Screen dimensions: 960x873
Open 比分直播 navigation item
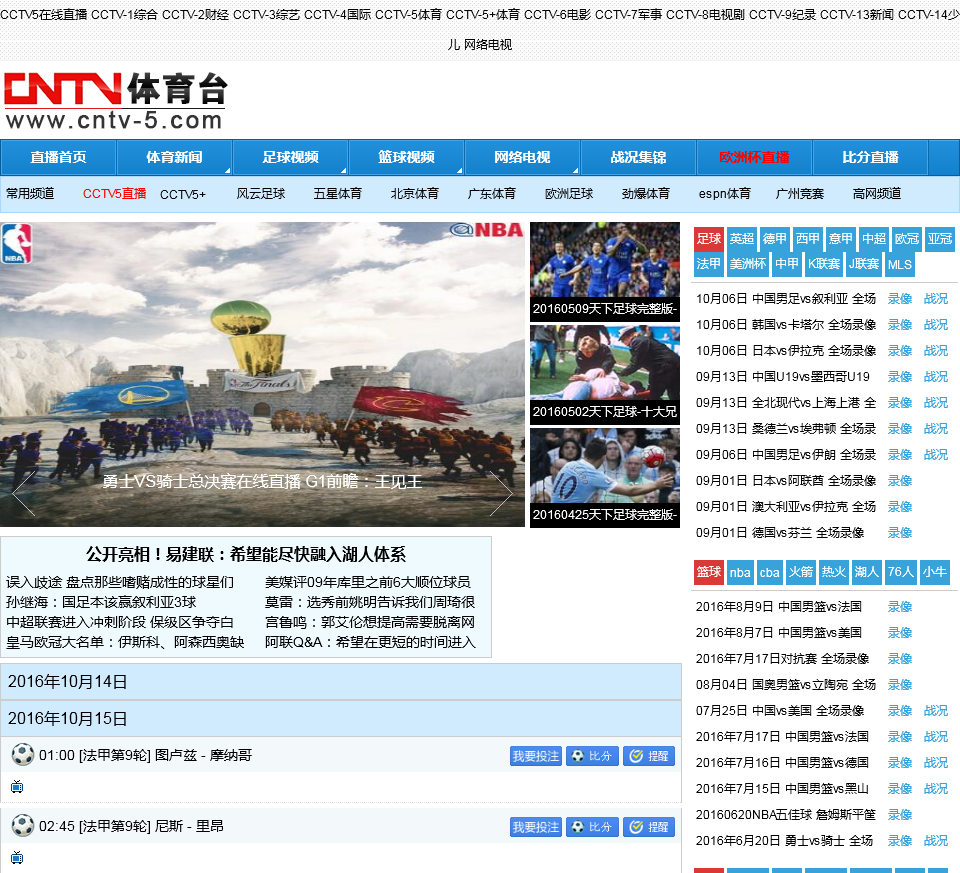[x=871, y=157]
